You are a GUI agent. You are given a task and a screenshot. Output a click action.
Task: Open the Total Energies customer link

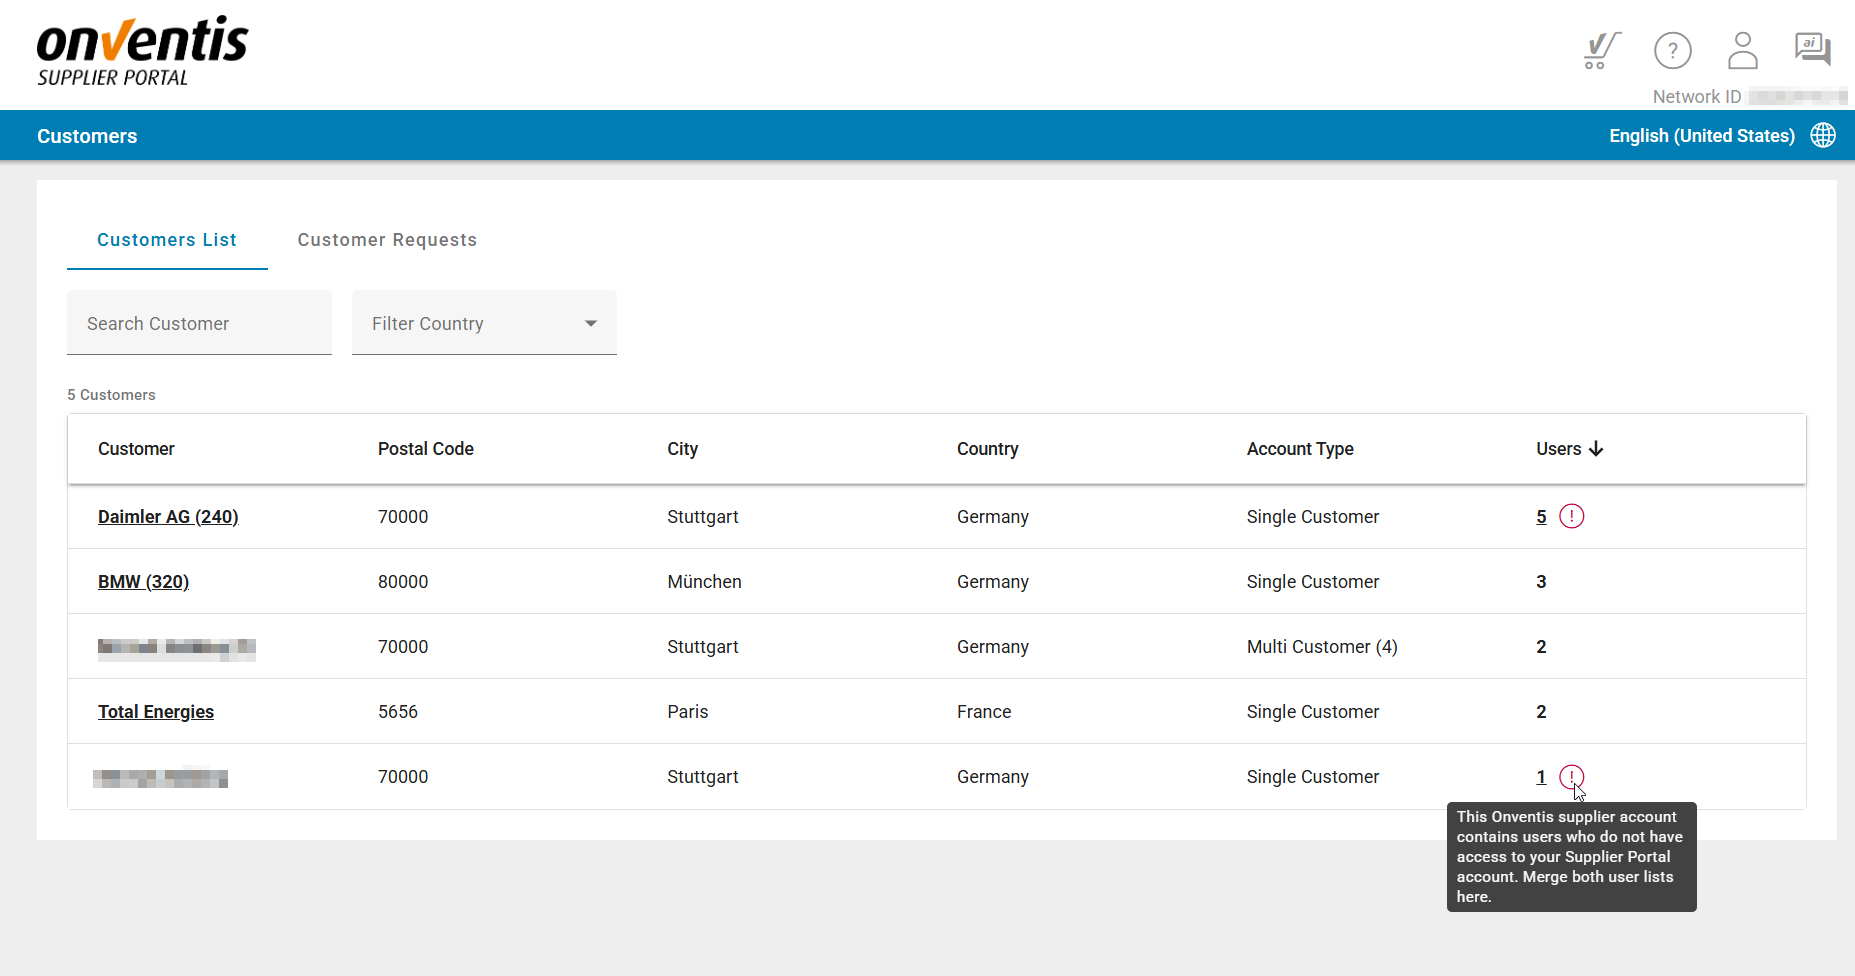pos(156,712)
